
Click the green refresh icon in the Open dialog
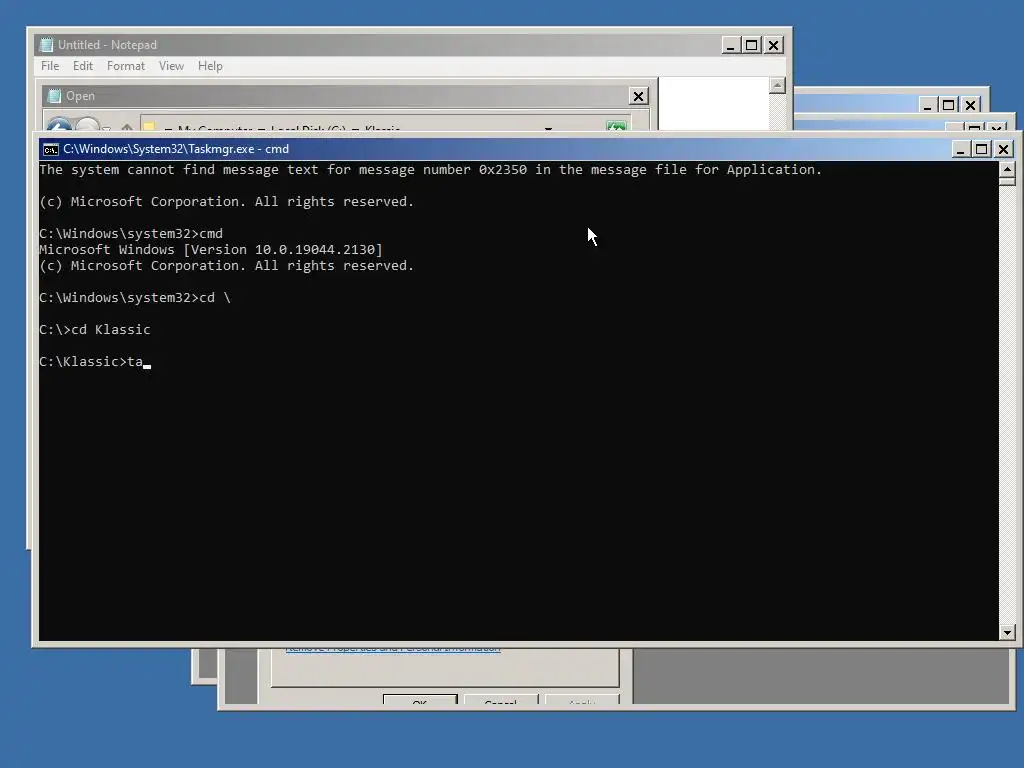pos(616,126)
